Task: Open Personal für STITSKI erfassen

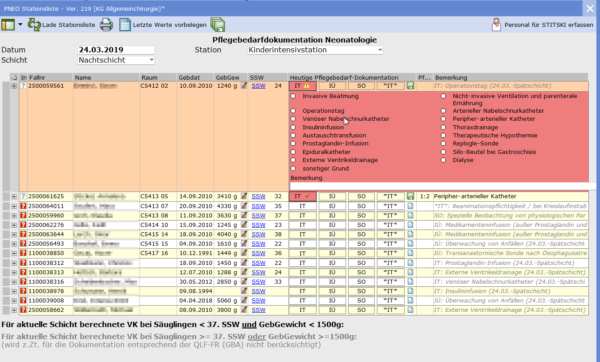Action: tap(542, 25)
